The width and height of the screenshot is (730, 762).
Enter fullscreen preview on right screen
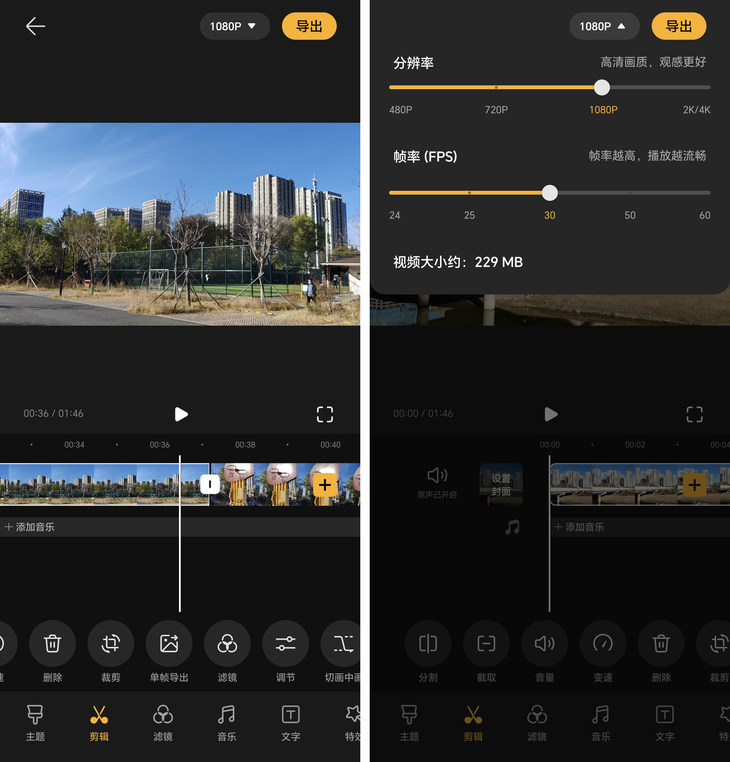tap(695, 415)
